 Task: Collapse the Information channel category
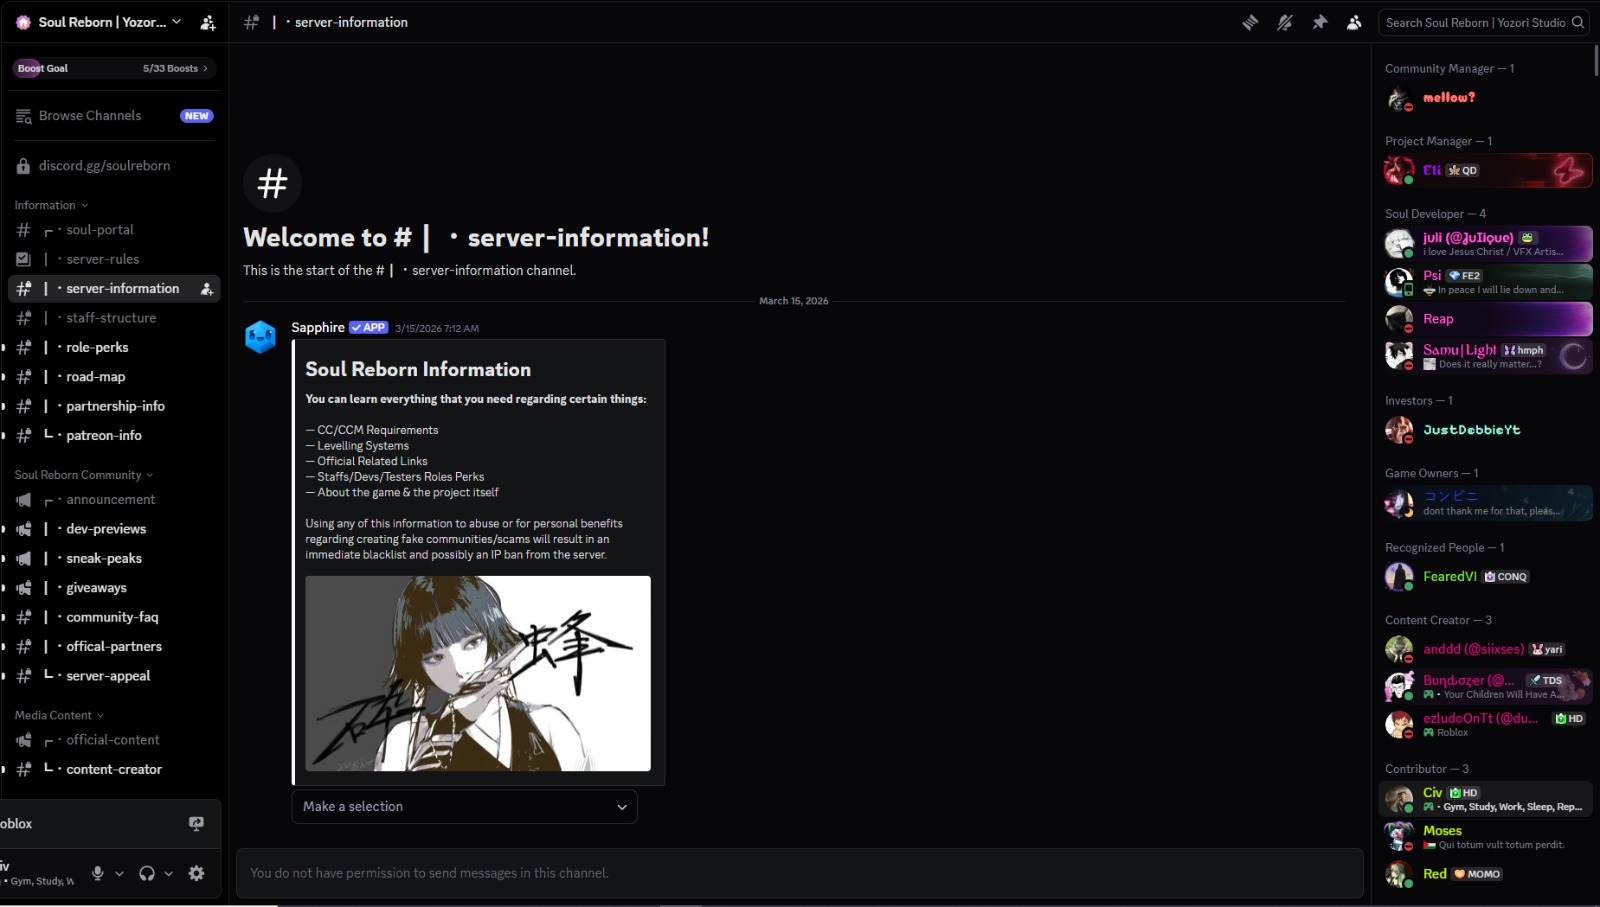coord(50,205)
